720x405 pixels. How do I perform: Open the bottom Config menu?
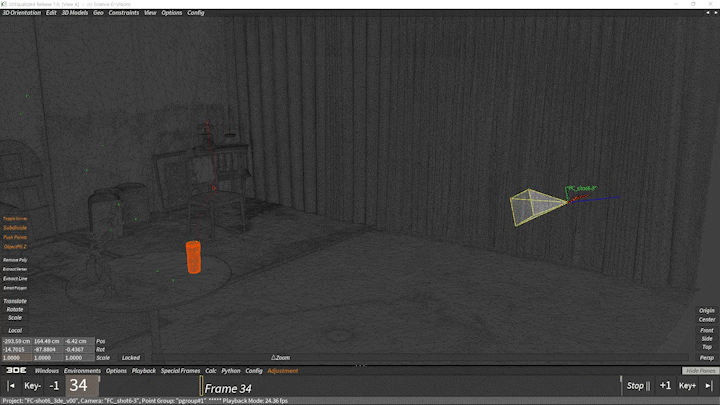pos(254,371)
